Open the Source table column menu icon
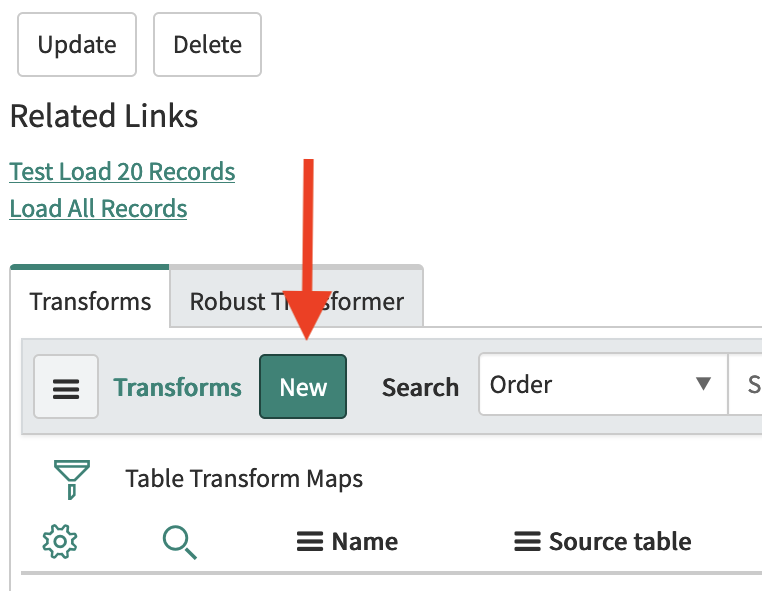This screenshot has height=591, width=762. pos(527,541)
